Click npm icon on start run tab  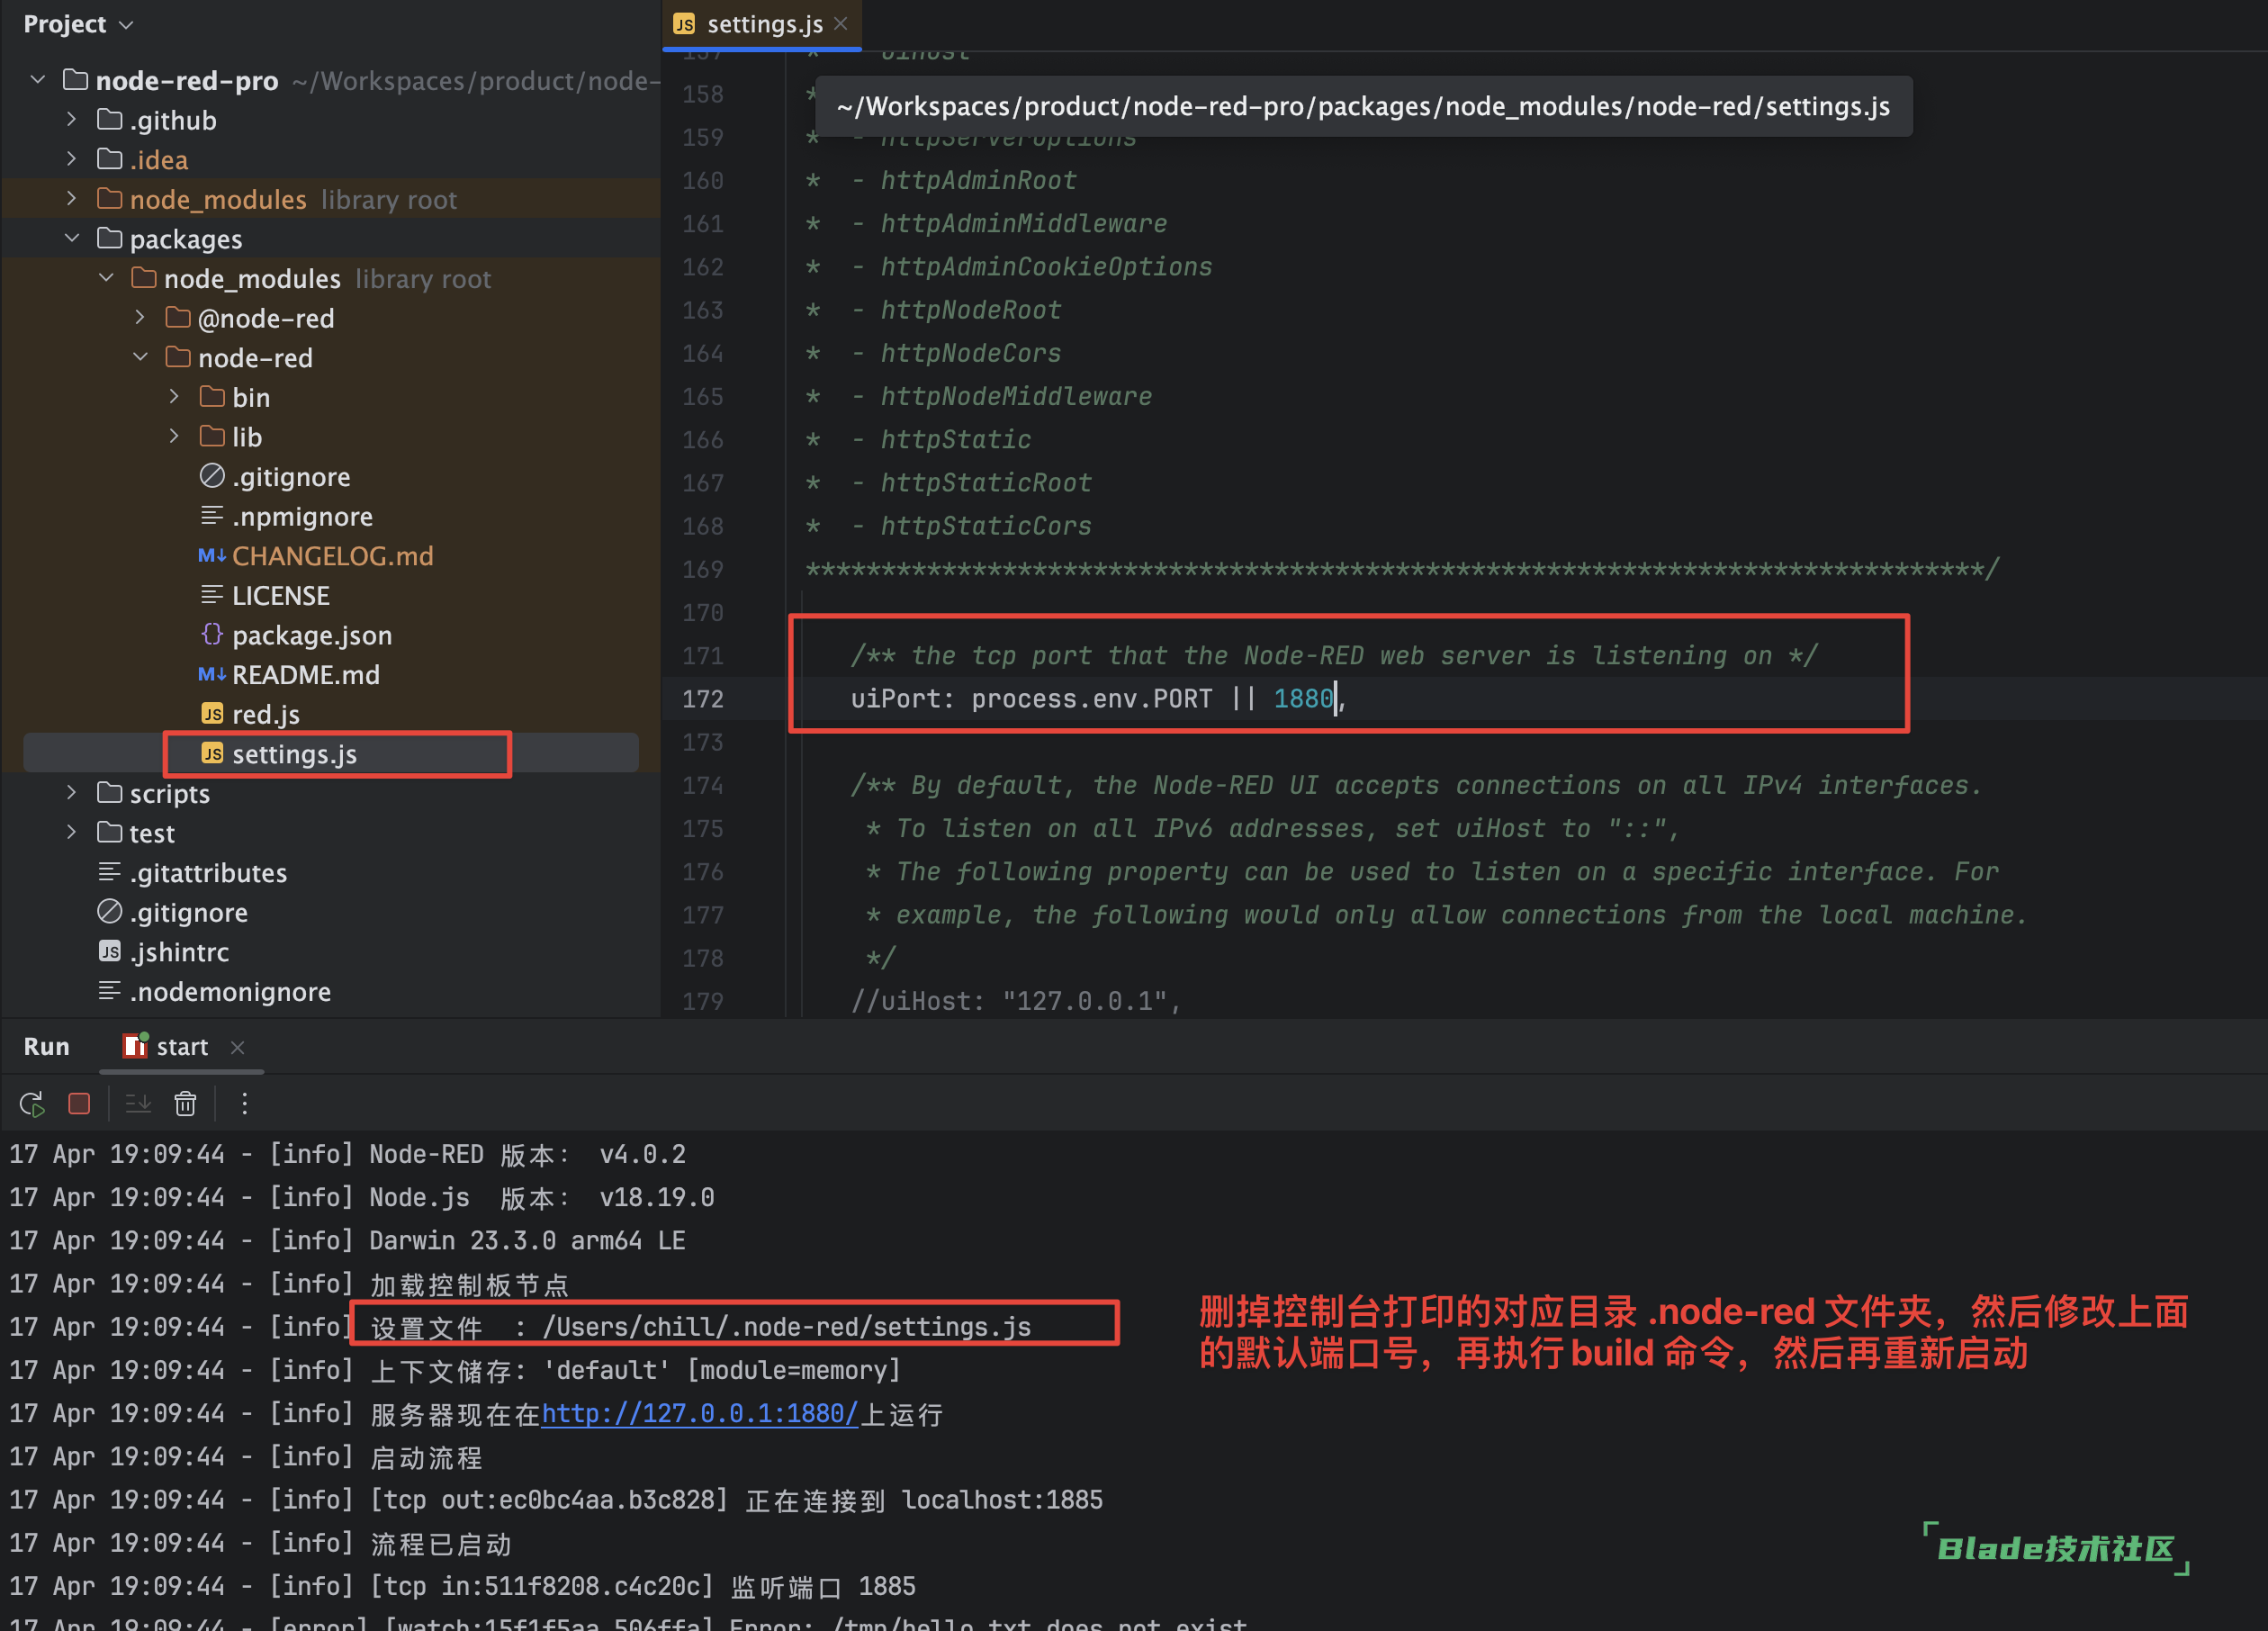coord(135,1045)
